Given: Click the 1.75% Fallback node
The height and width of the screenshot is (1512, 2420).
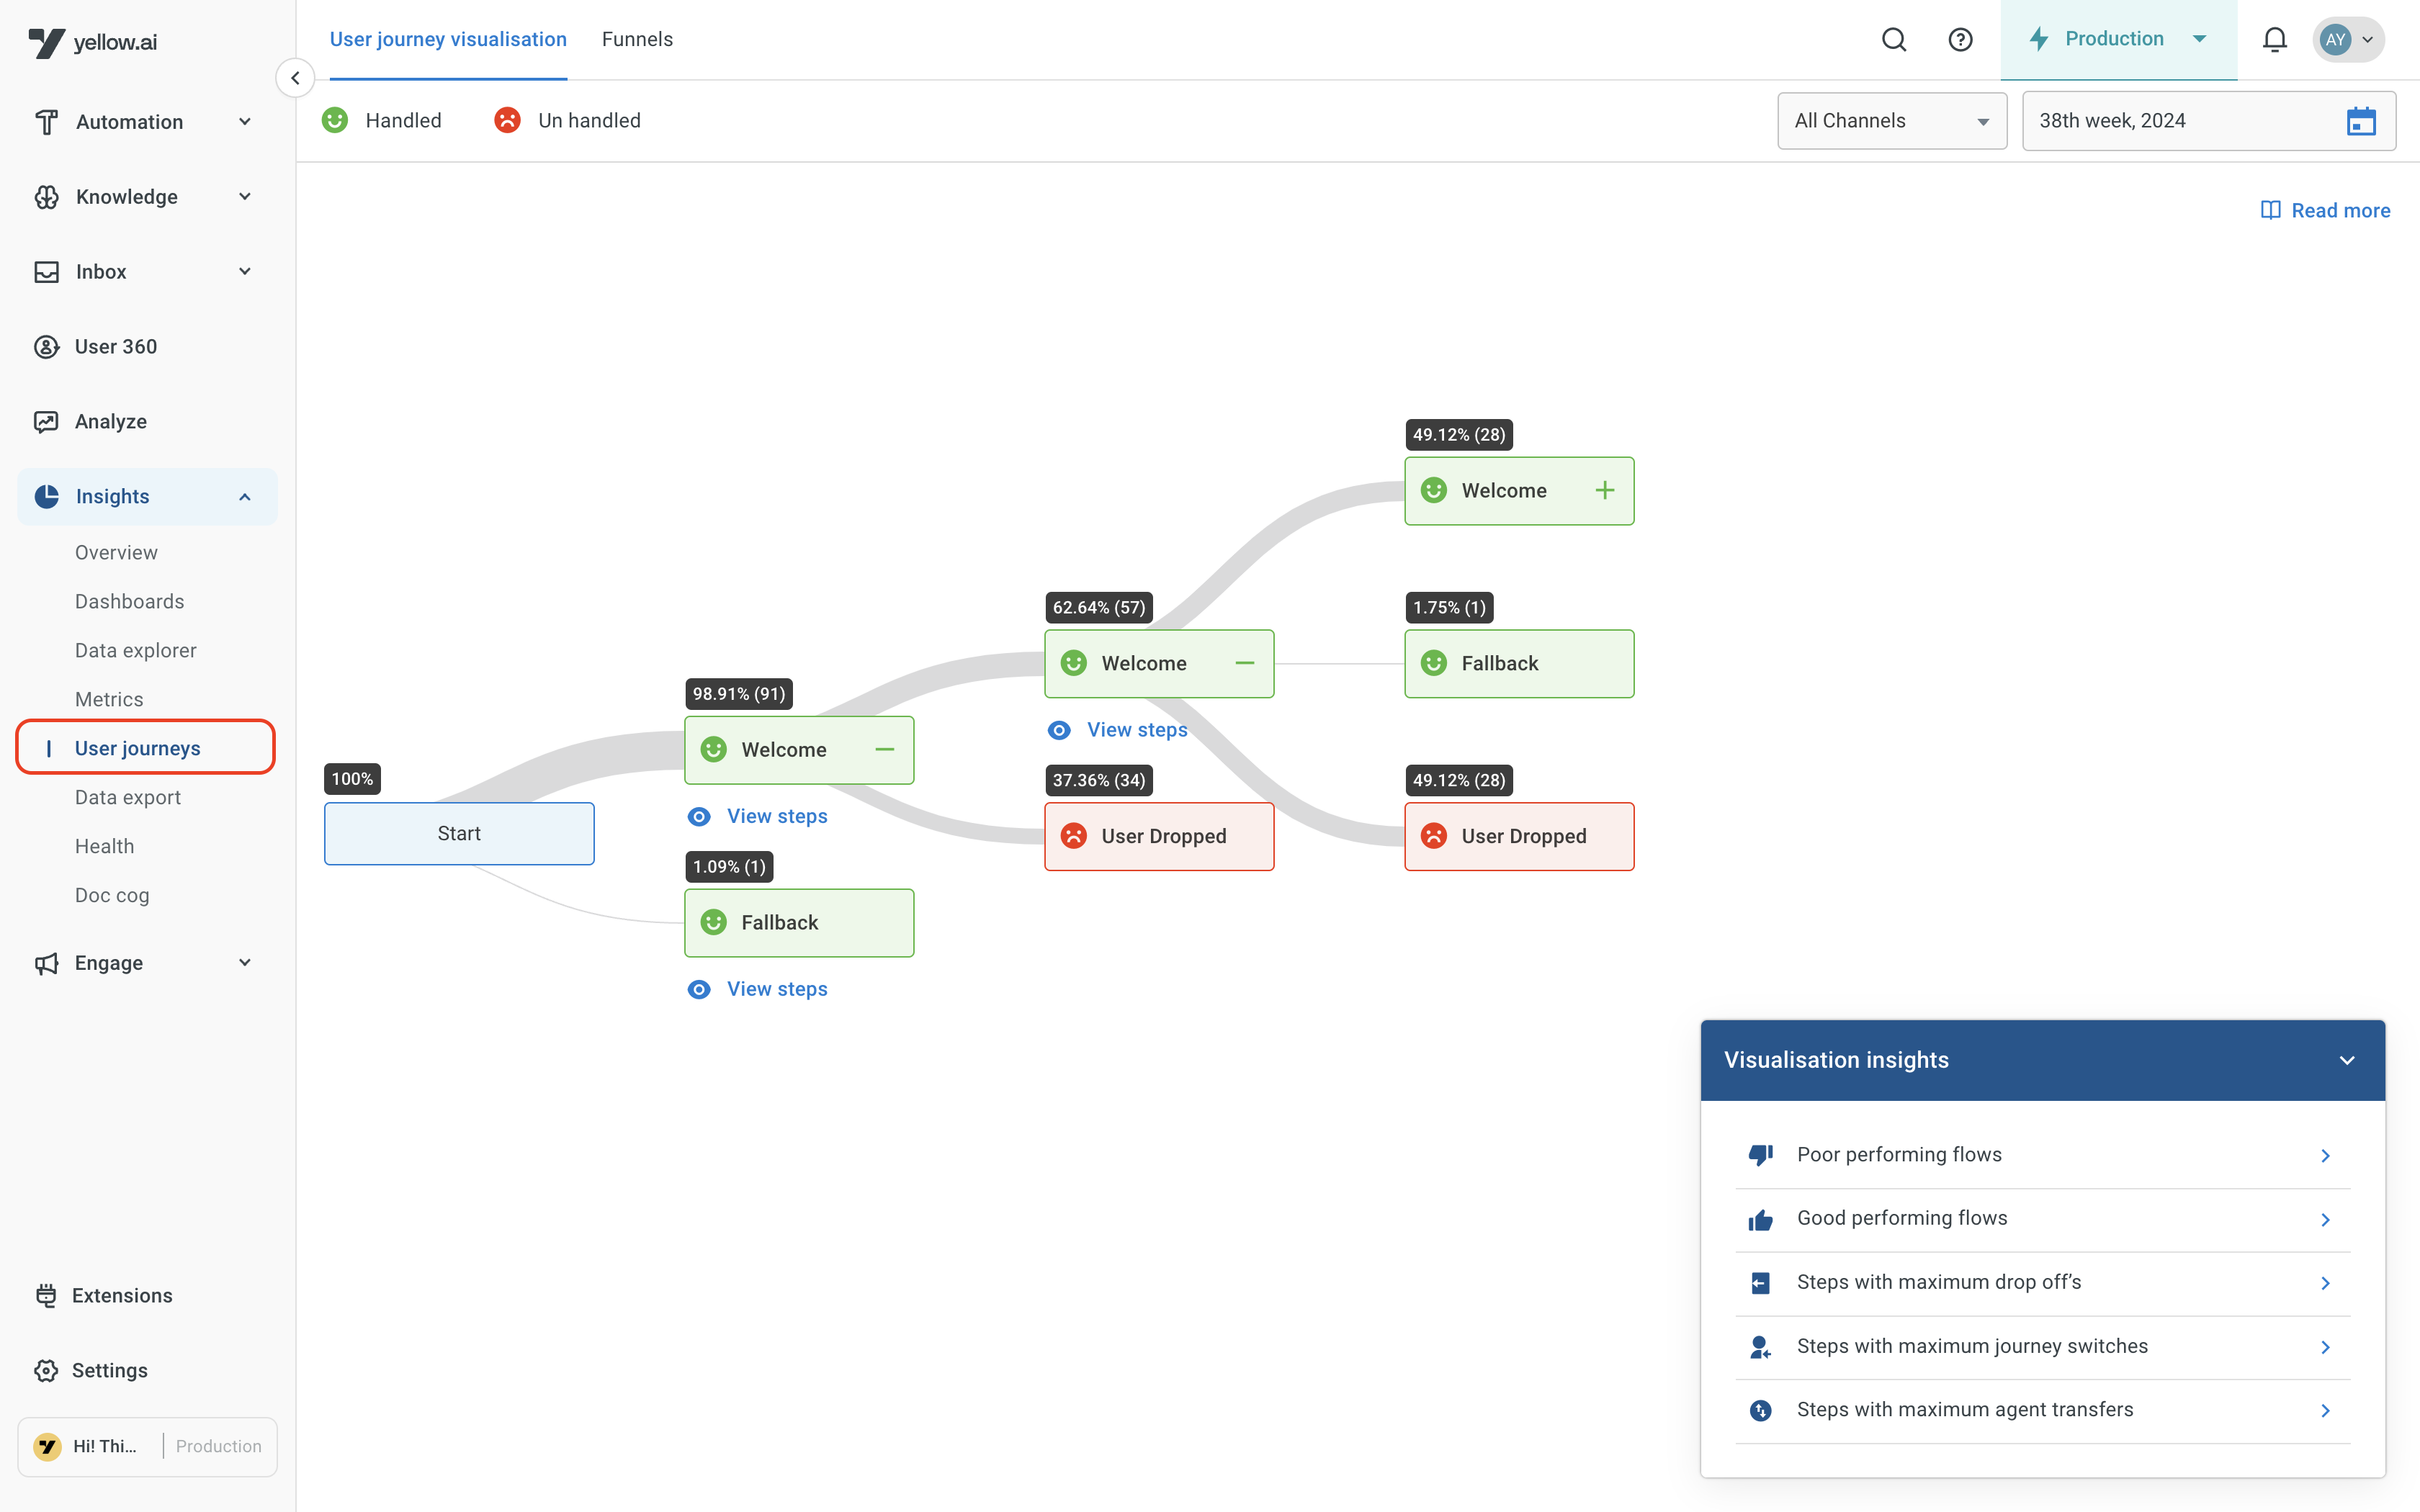Looking at the screenshot, I should coord(1519,663).
